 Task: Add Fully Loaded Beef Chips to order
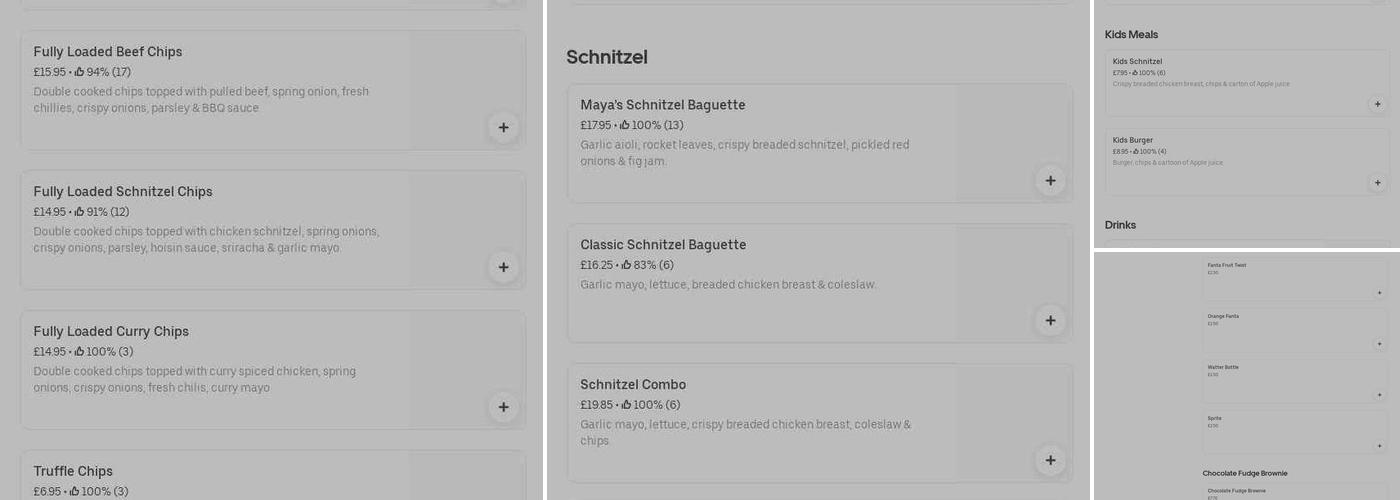coord(503,127)
